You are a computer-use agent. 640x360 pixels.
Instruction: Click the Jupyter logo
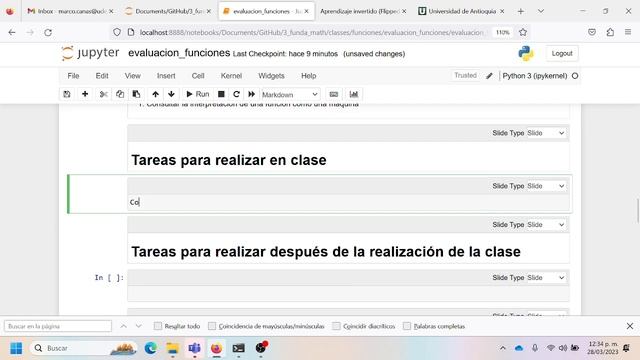(x=90, y=53)
